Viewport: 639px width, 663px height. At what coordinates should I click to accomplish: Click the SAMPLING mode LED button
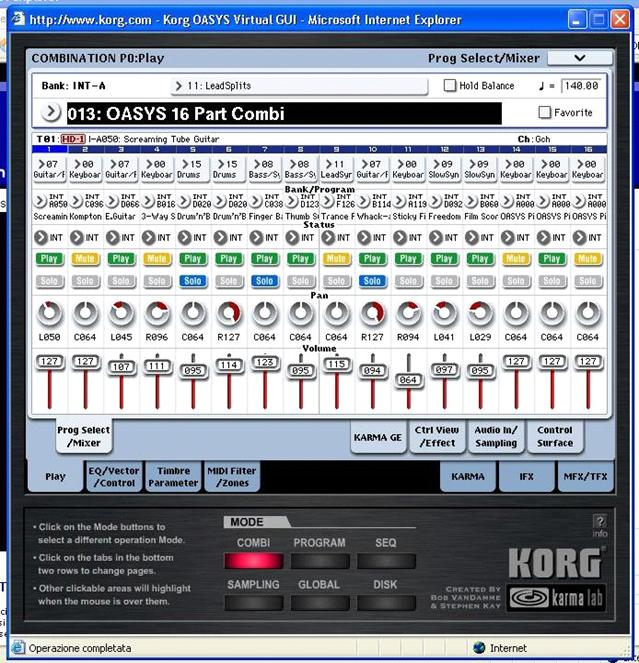tap(253, 603)
